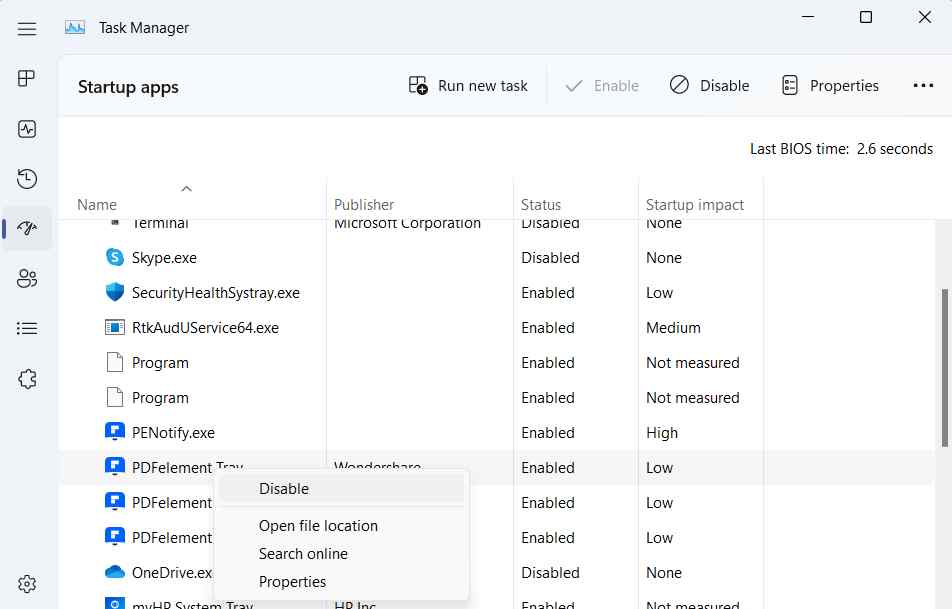Image resolution: width=952 pixels, height=609 pixels.
Task: Sort by the Status column header
Action: [x=540, y=205]
